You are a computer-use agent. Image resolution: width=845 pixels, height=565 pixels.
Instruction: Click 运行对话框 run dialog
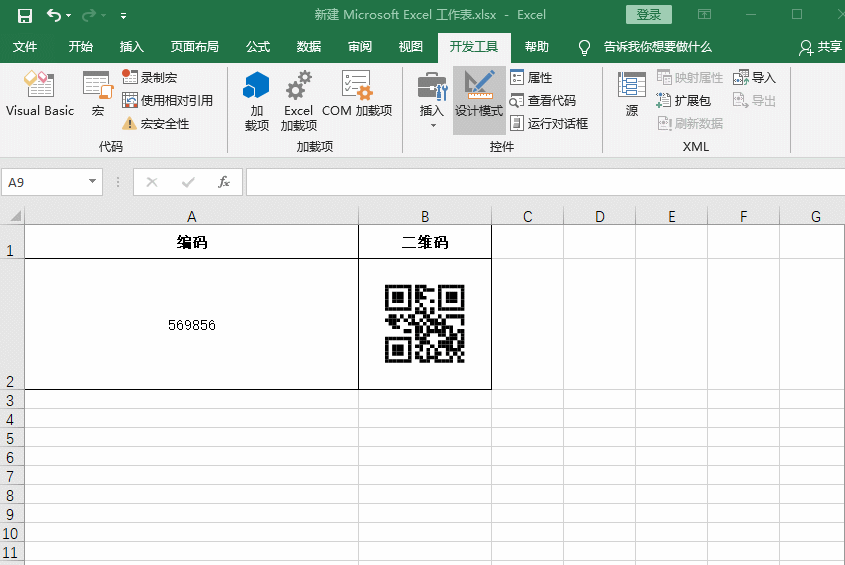[549, 123]
